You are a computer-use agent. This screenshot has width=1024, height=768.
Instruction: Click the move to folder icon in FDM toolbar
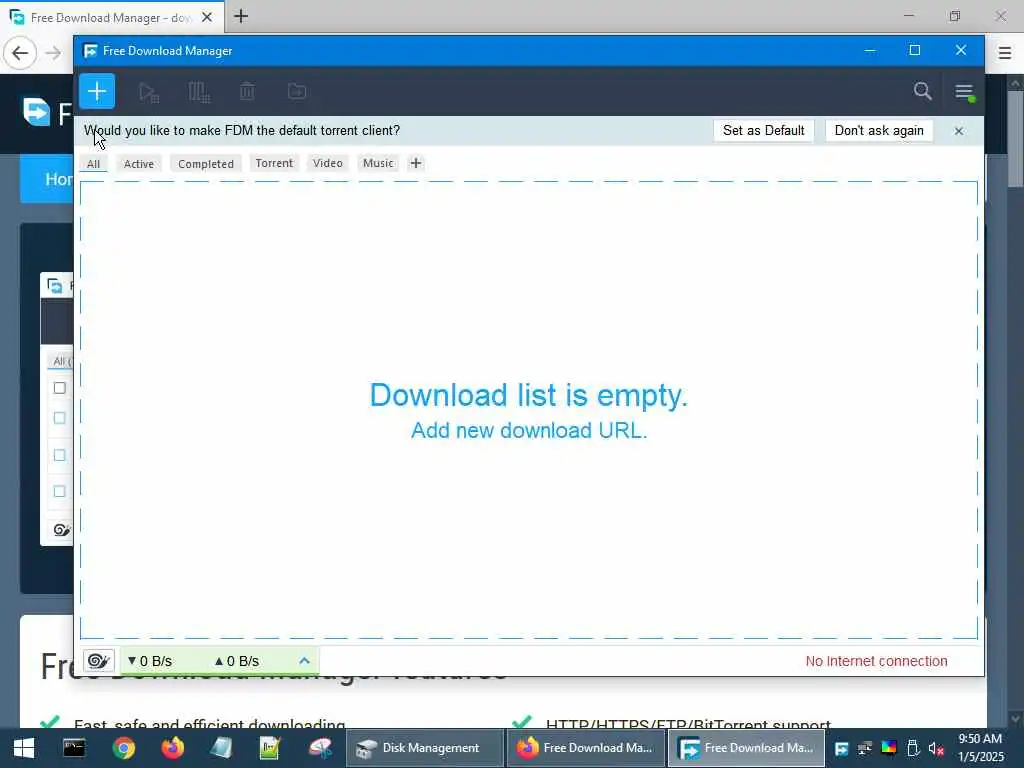pyautogui.click(x=297, y=91)
